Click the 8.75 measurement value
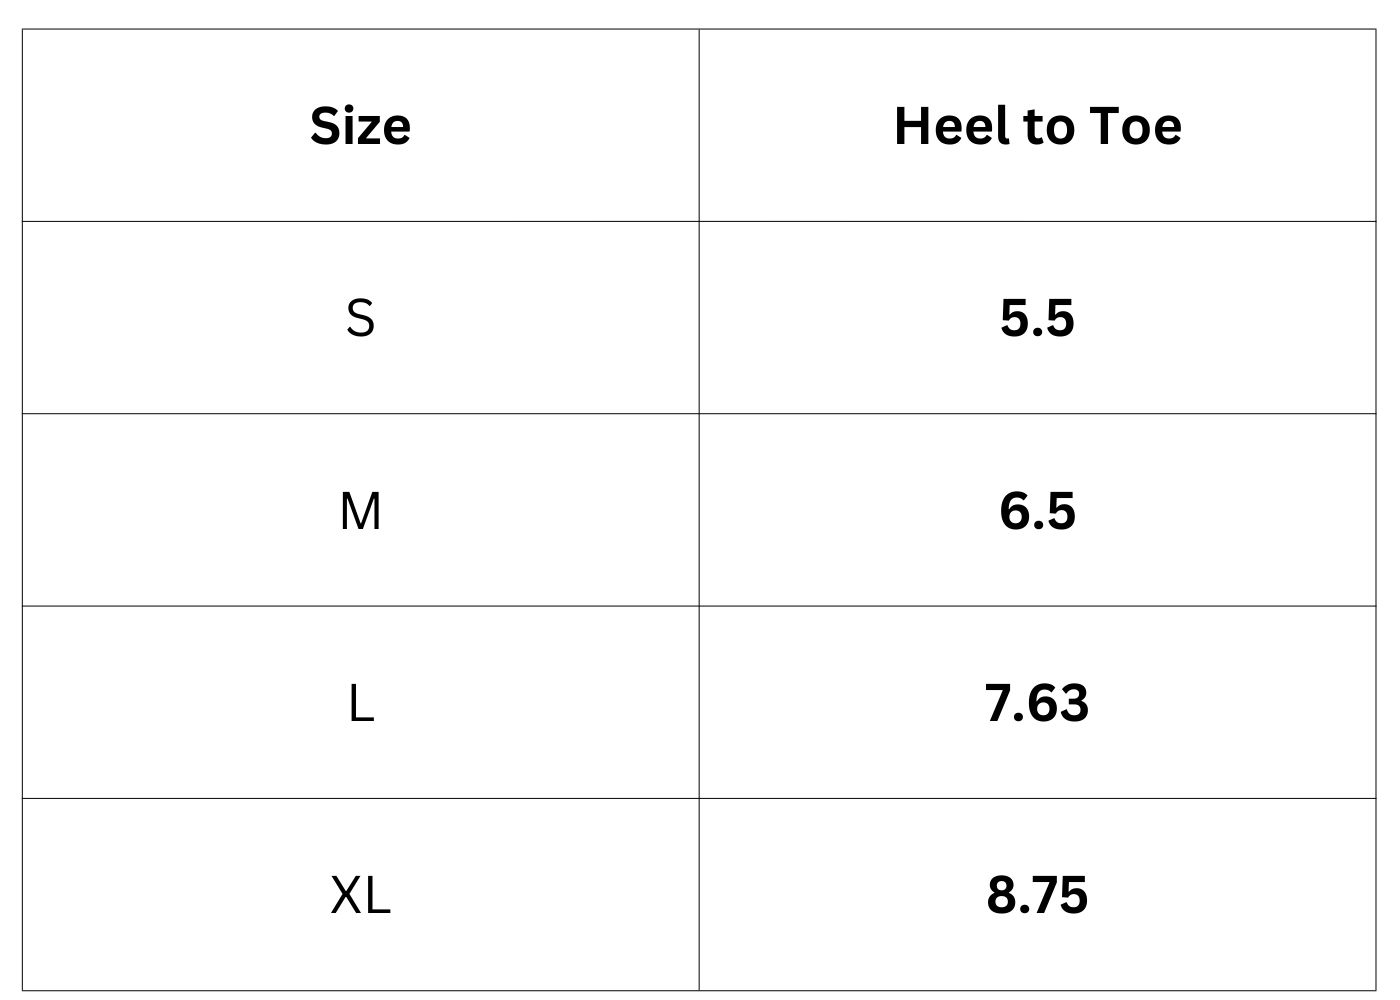The height and width of the screenshot is (1000, 1400). pyautogui.click(x=1037, y=895)
